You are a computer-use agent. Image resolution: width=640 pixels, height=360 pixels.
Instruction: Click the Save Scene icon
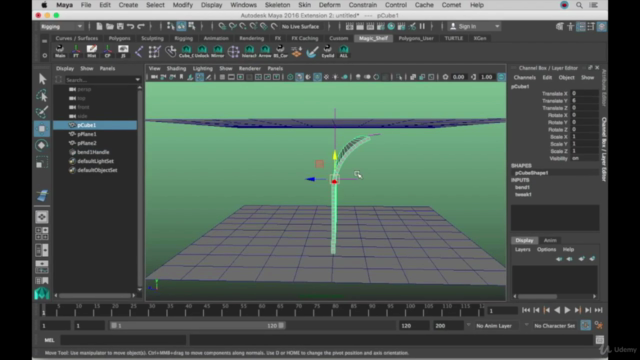click(120, 27)
